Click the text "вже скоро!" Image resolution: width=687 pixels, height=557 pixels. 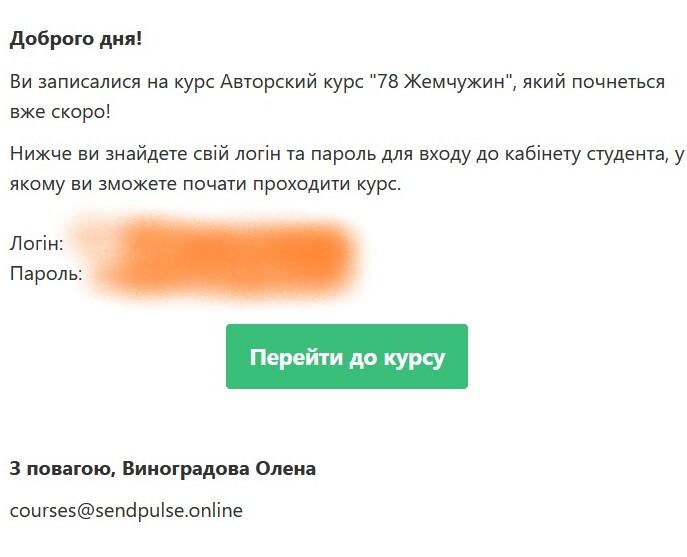(60, 111)
